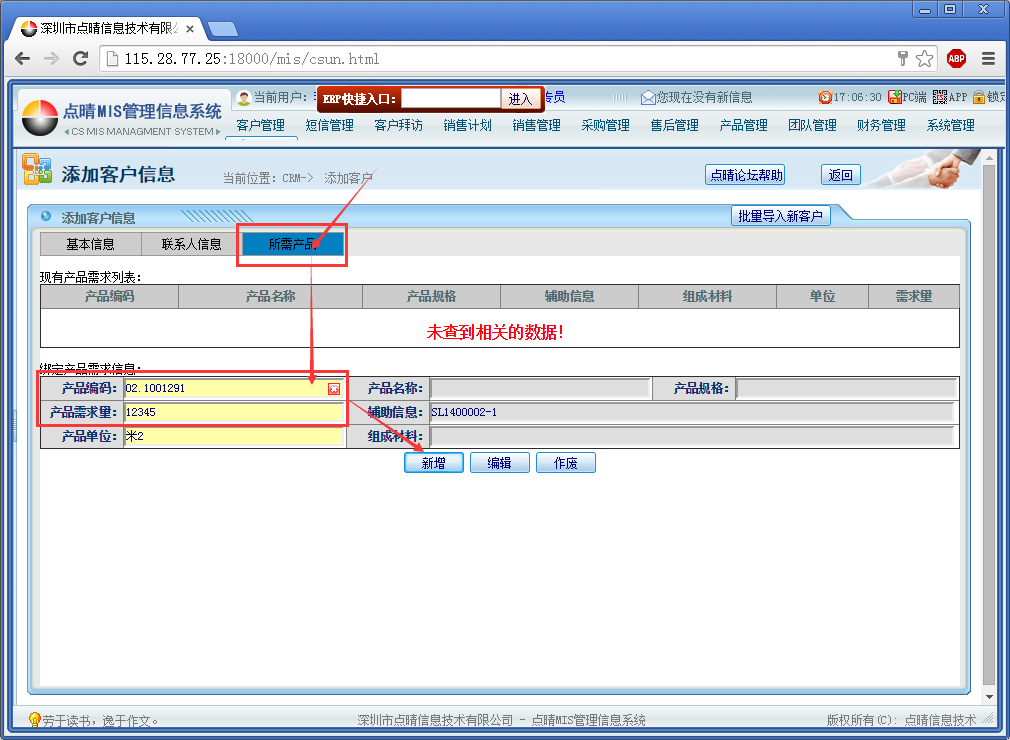The image size is (1010, 740).
Task: Click the 批量导入新客户 button
Action: [781, 216]
